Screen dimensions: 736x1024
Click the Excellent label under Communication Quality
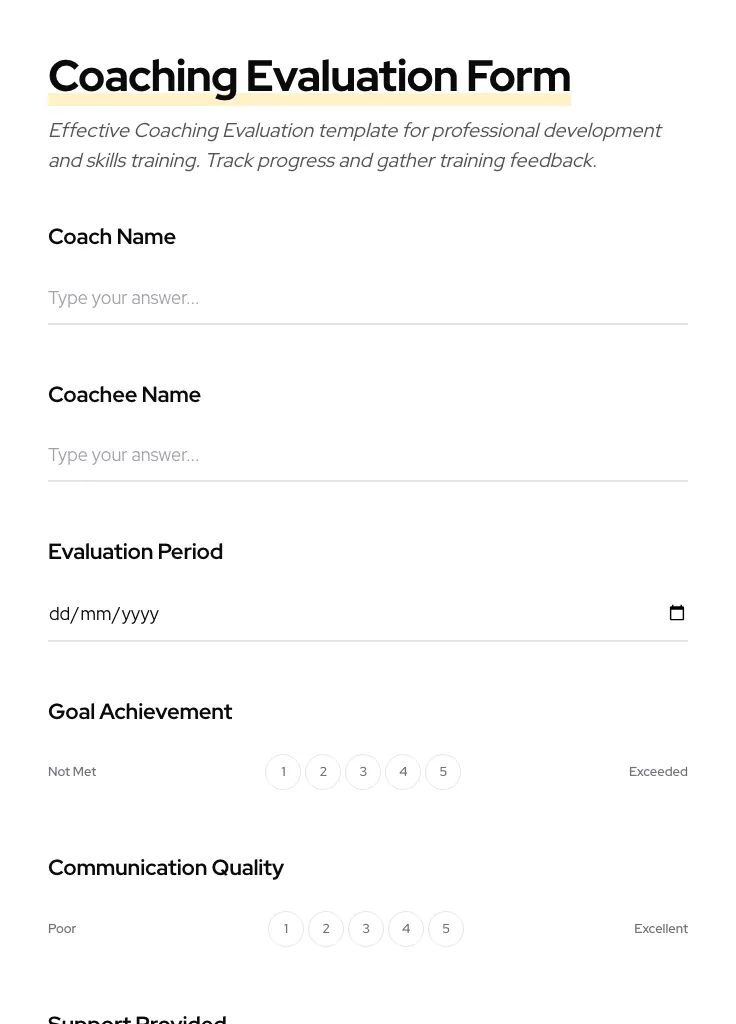(661, 928)
